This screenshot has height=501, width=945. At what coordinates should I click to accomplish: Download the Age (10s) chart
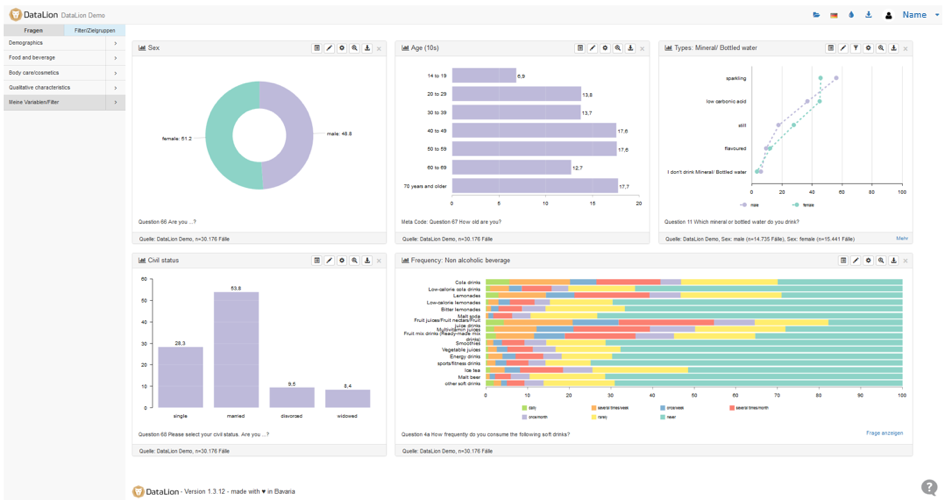[x=630, y=48]
